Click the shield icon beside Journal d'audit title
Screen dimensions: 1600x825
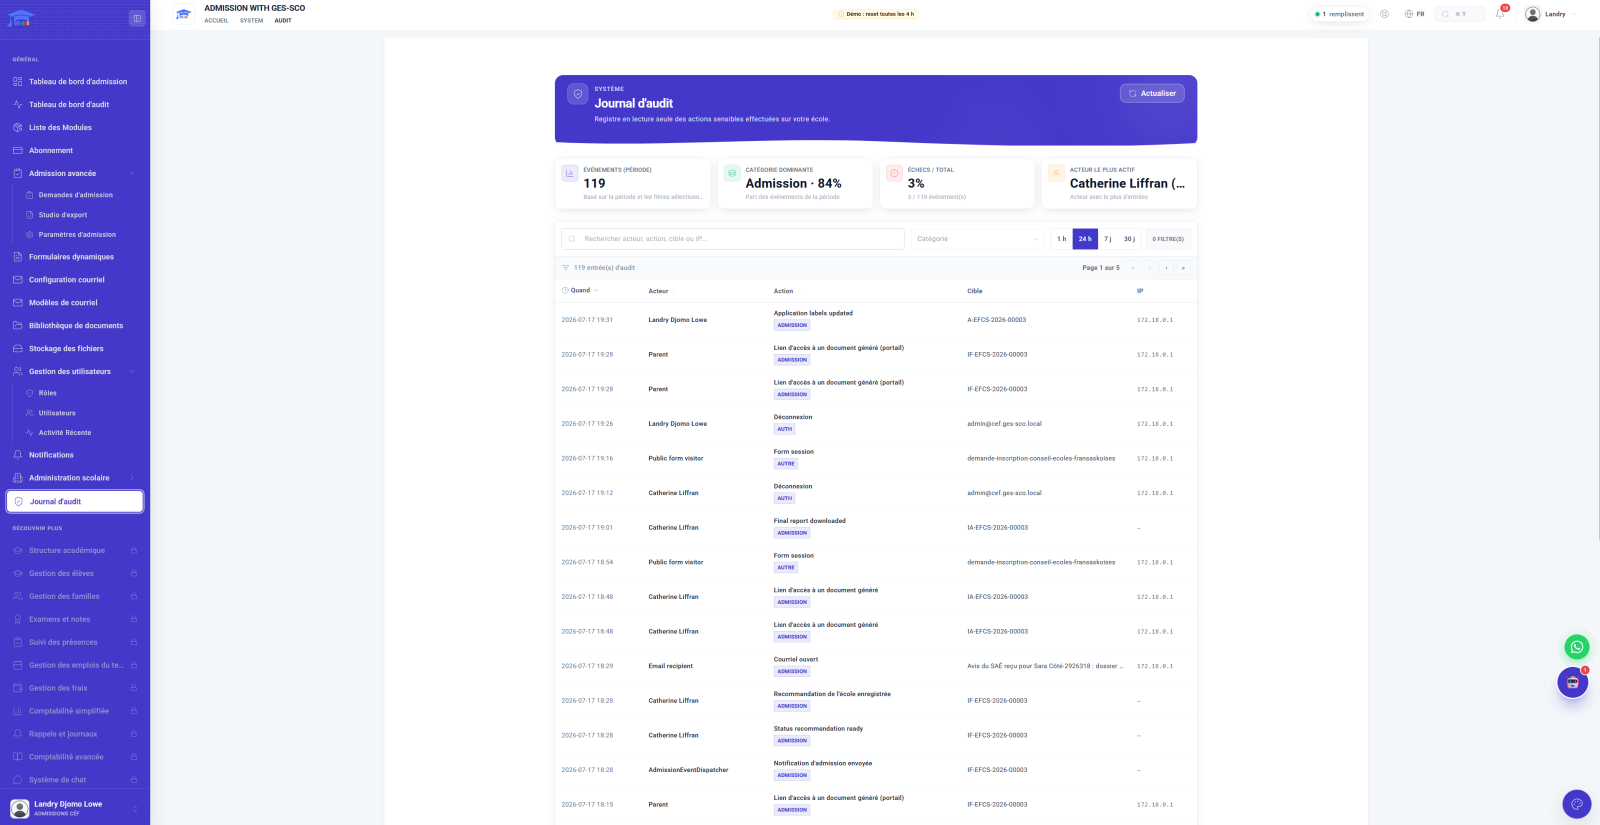point(577,94)
